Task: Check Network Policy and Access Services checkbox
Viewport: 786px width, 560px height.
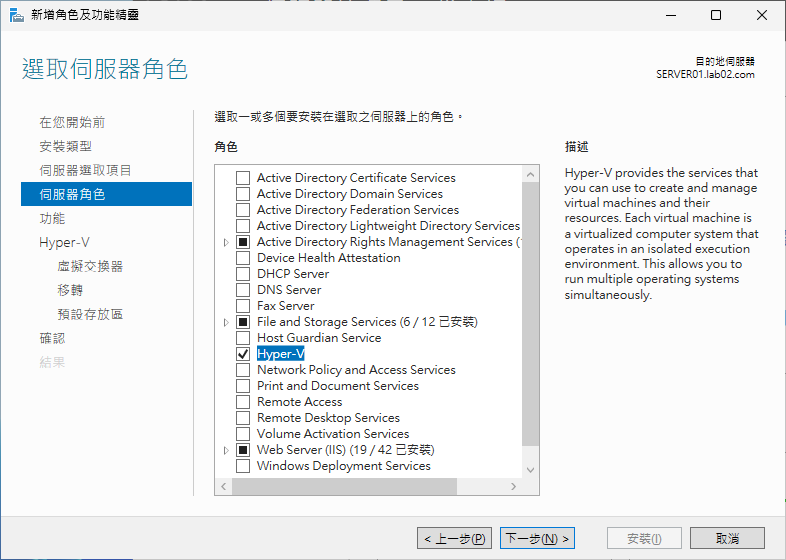Action: pyautogui.click(x=243, y=370)
